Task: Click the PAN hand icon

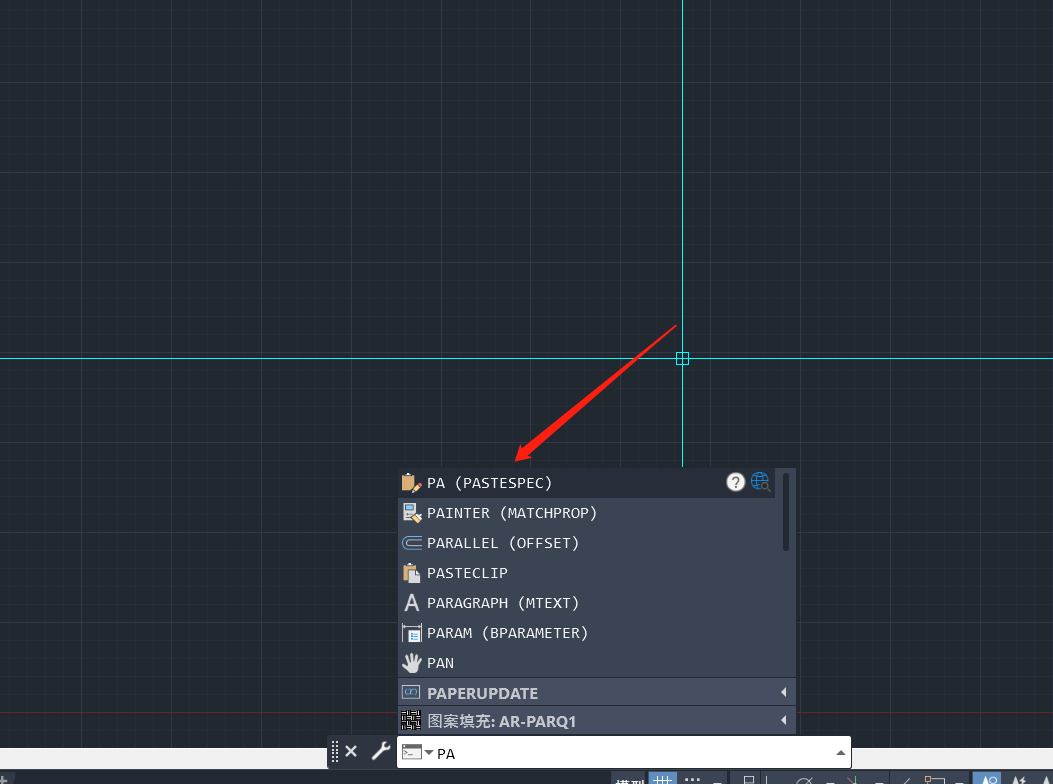Action: [411, 663]
